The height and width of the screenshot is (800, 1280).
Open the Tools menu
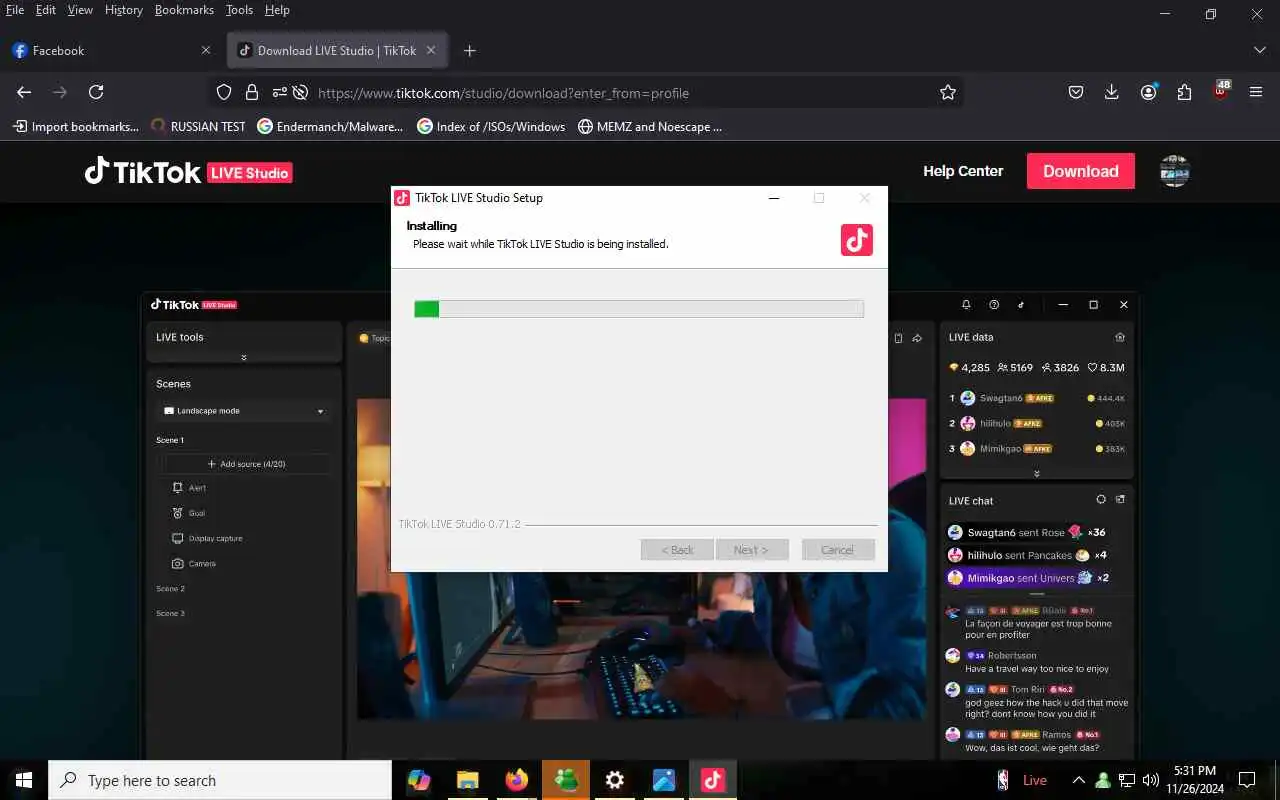[x=239, y=10]
